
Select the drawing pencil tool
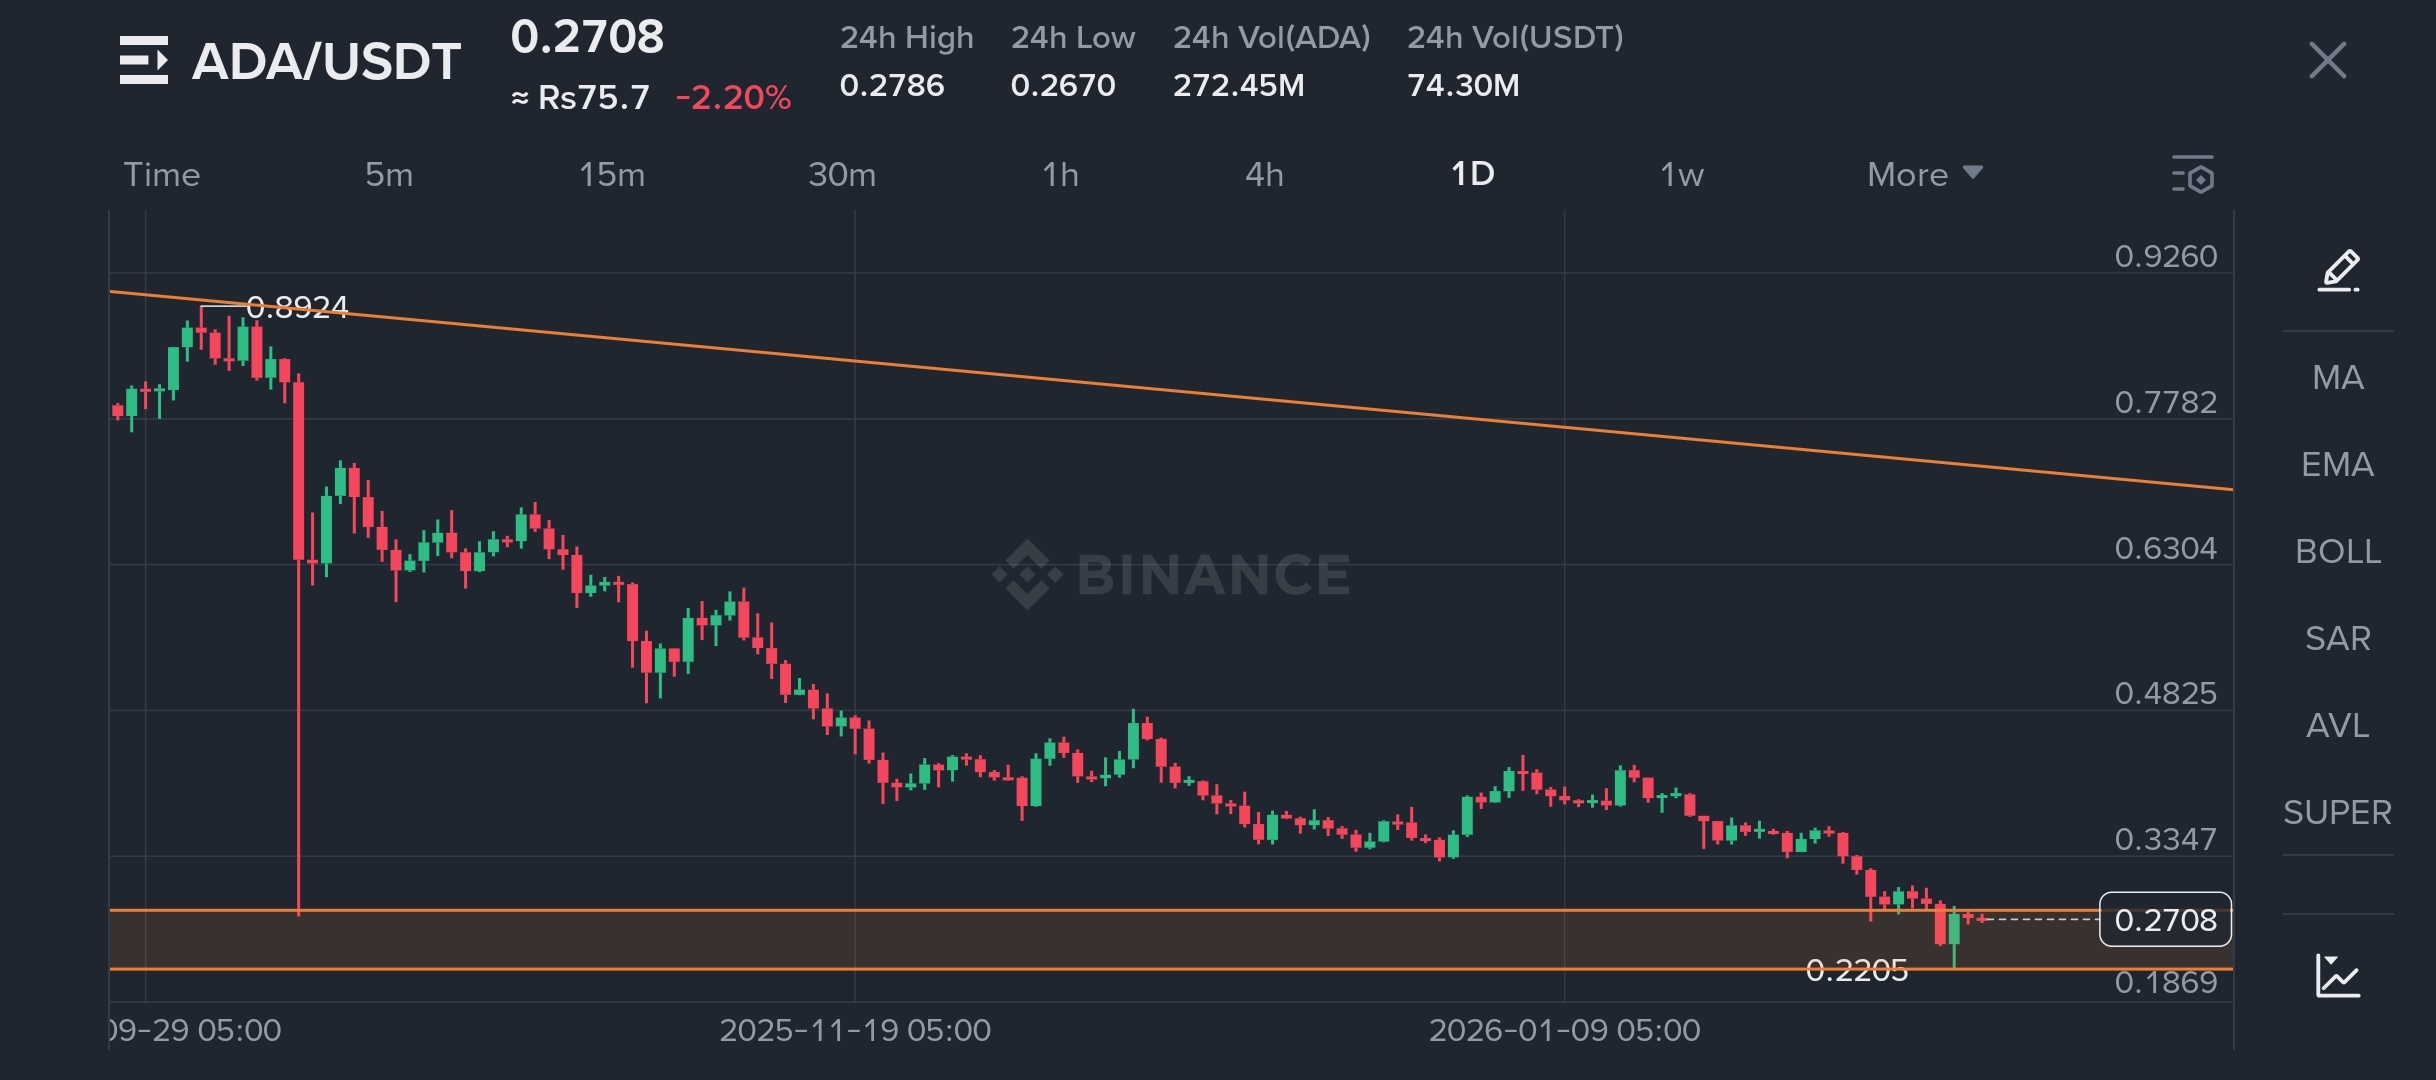coord(2338,271)
